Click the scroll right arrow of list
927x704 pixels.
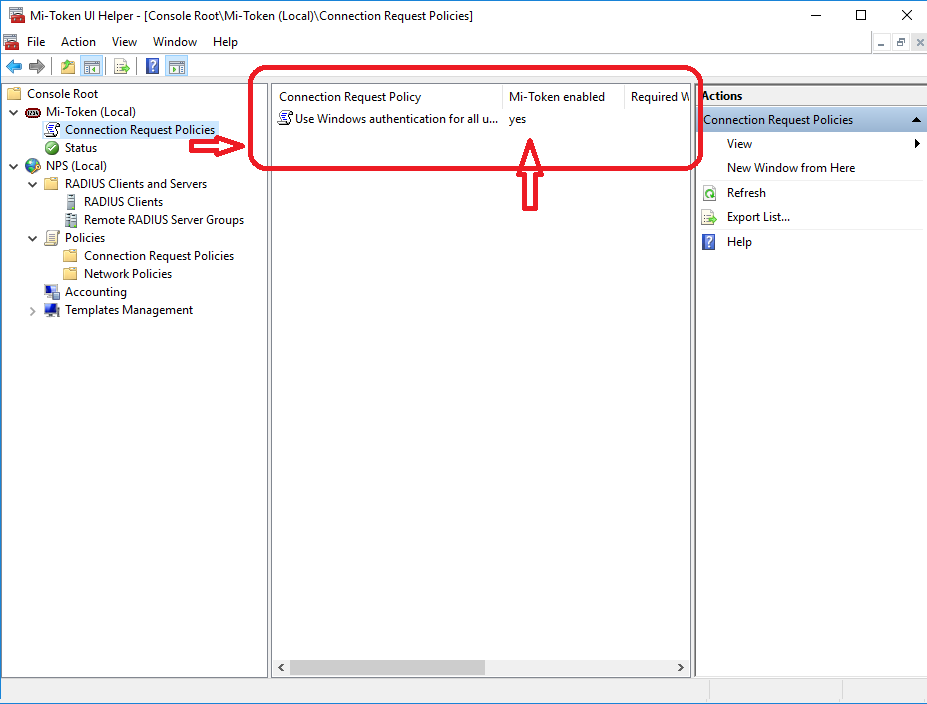[680, 667]
